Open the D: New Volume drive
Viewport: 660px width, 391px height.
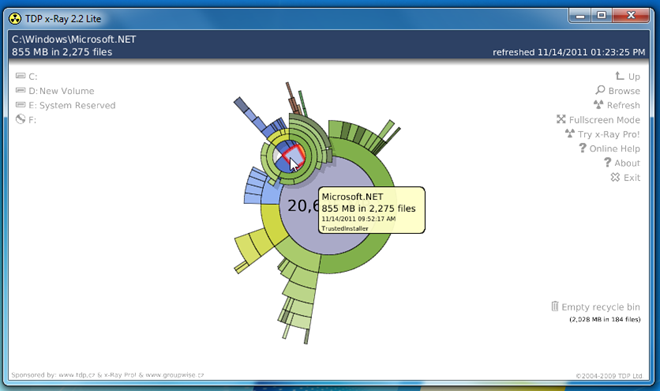click(55, 91)
